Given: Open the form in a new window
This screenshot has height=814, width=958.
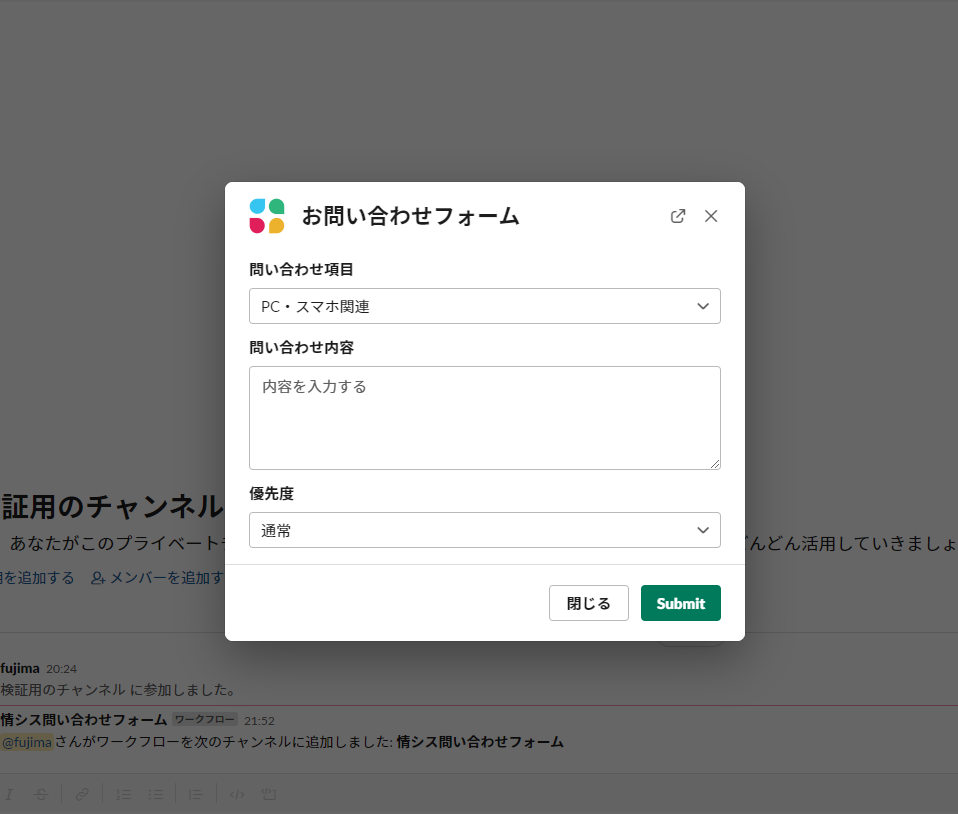Looking at the screenshot, I should pyautogui.click(x=678, y=215).
